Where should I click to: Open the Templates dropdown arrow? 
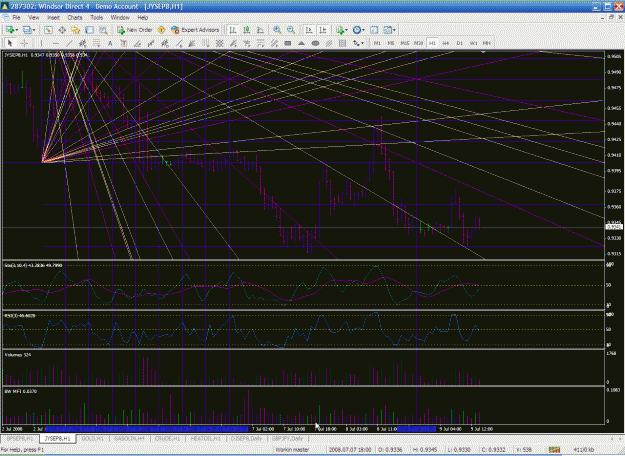point(394,30)
